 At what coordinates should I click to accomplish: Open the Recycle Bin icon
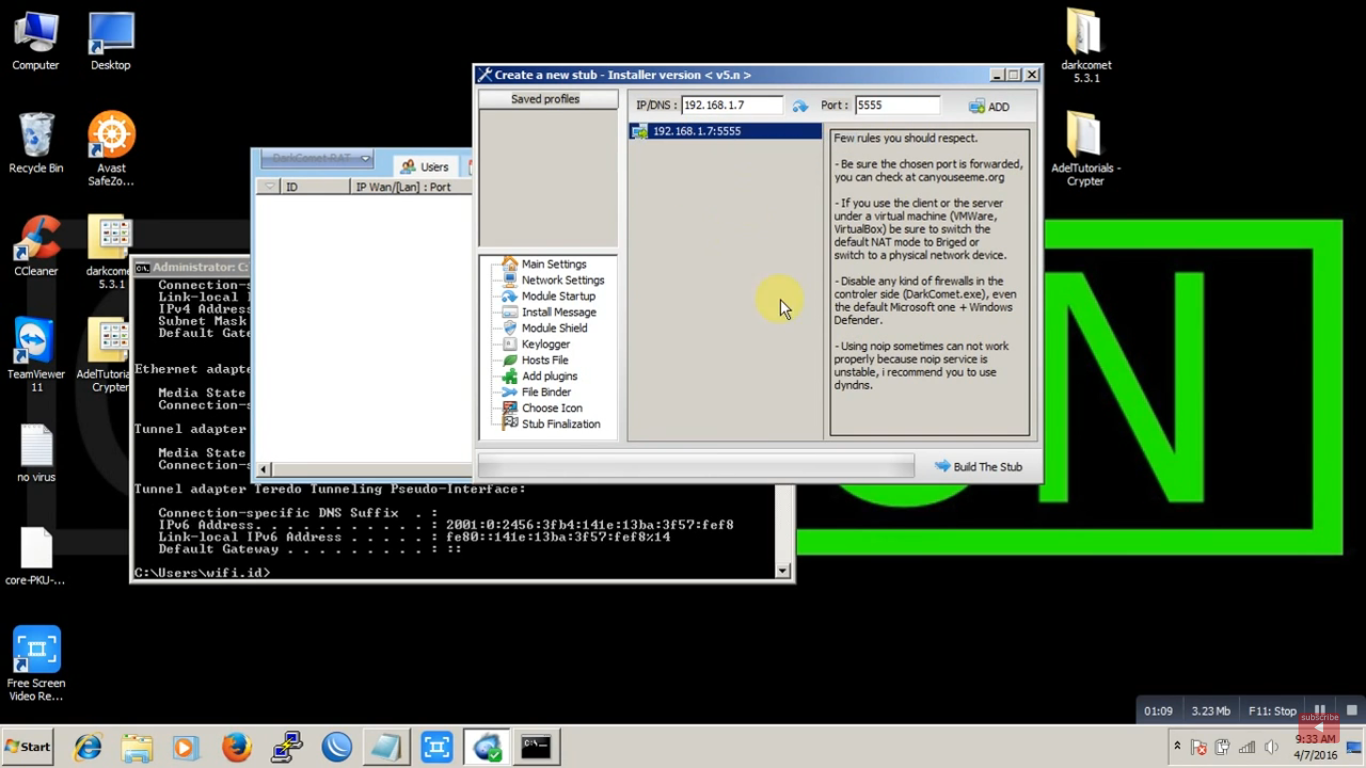click(36, 144)
